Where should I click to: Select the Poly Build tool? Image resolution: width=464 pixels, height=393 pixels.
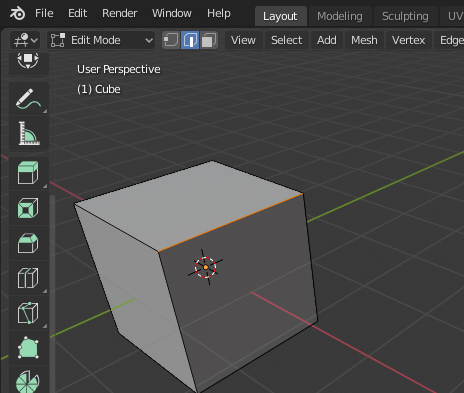29,348
